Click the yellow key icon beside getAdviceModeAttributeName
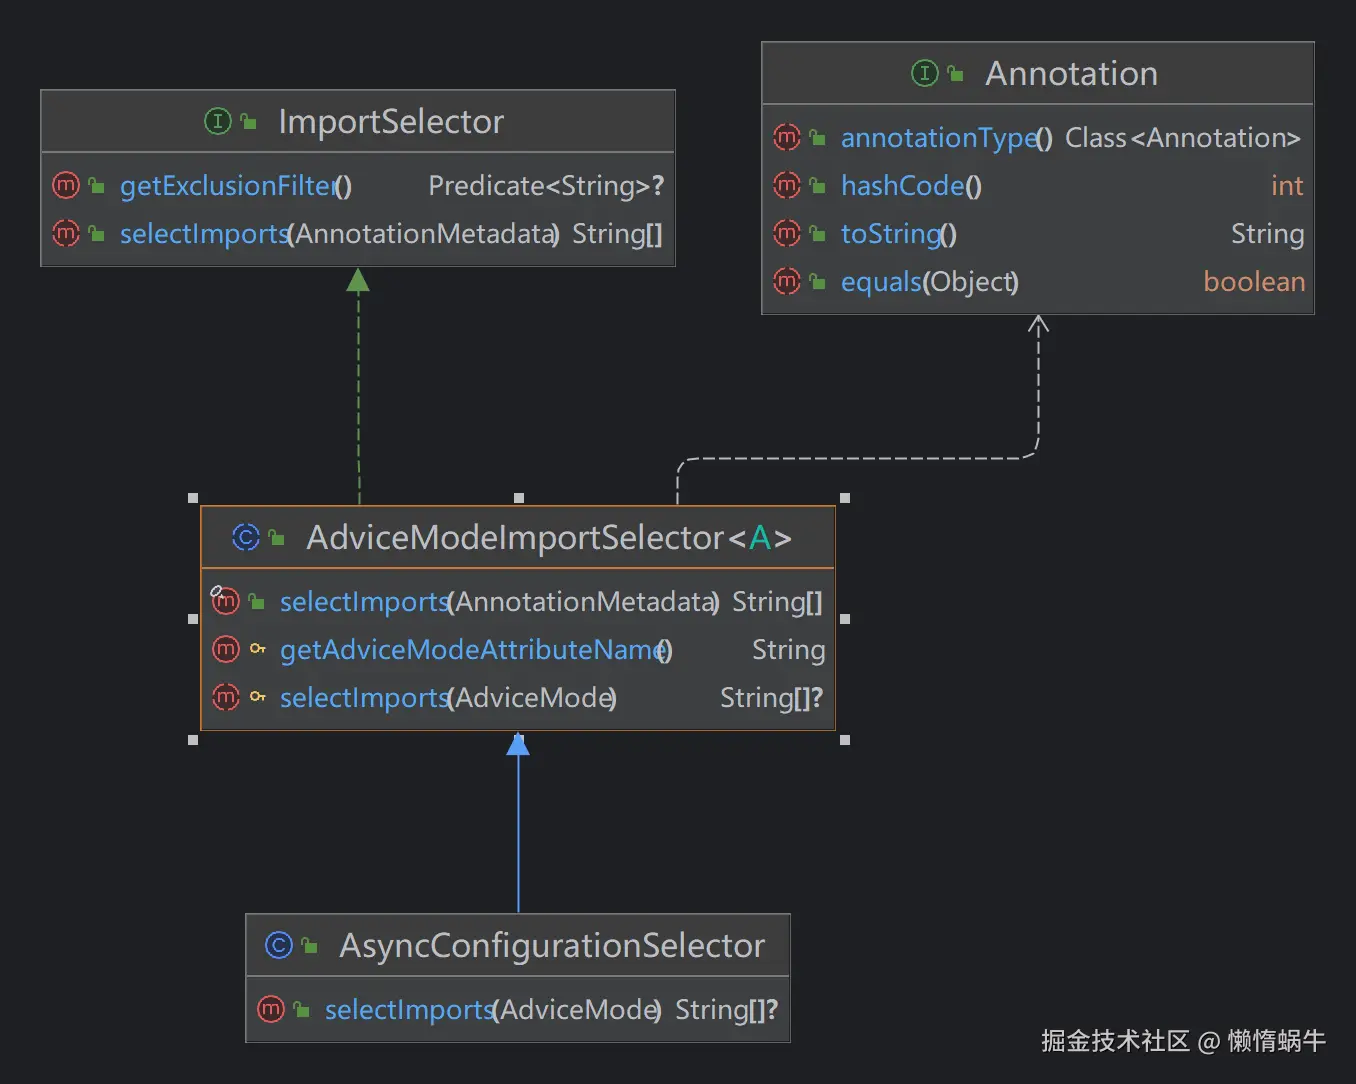Viewport: 1356px width, 1084px height. (x=258, y=649)
